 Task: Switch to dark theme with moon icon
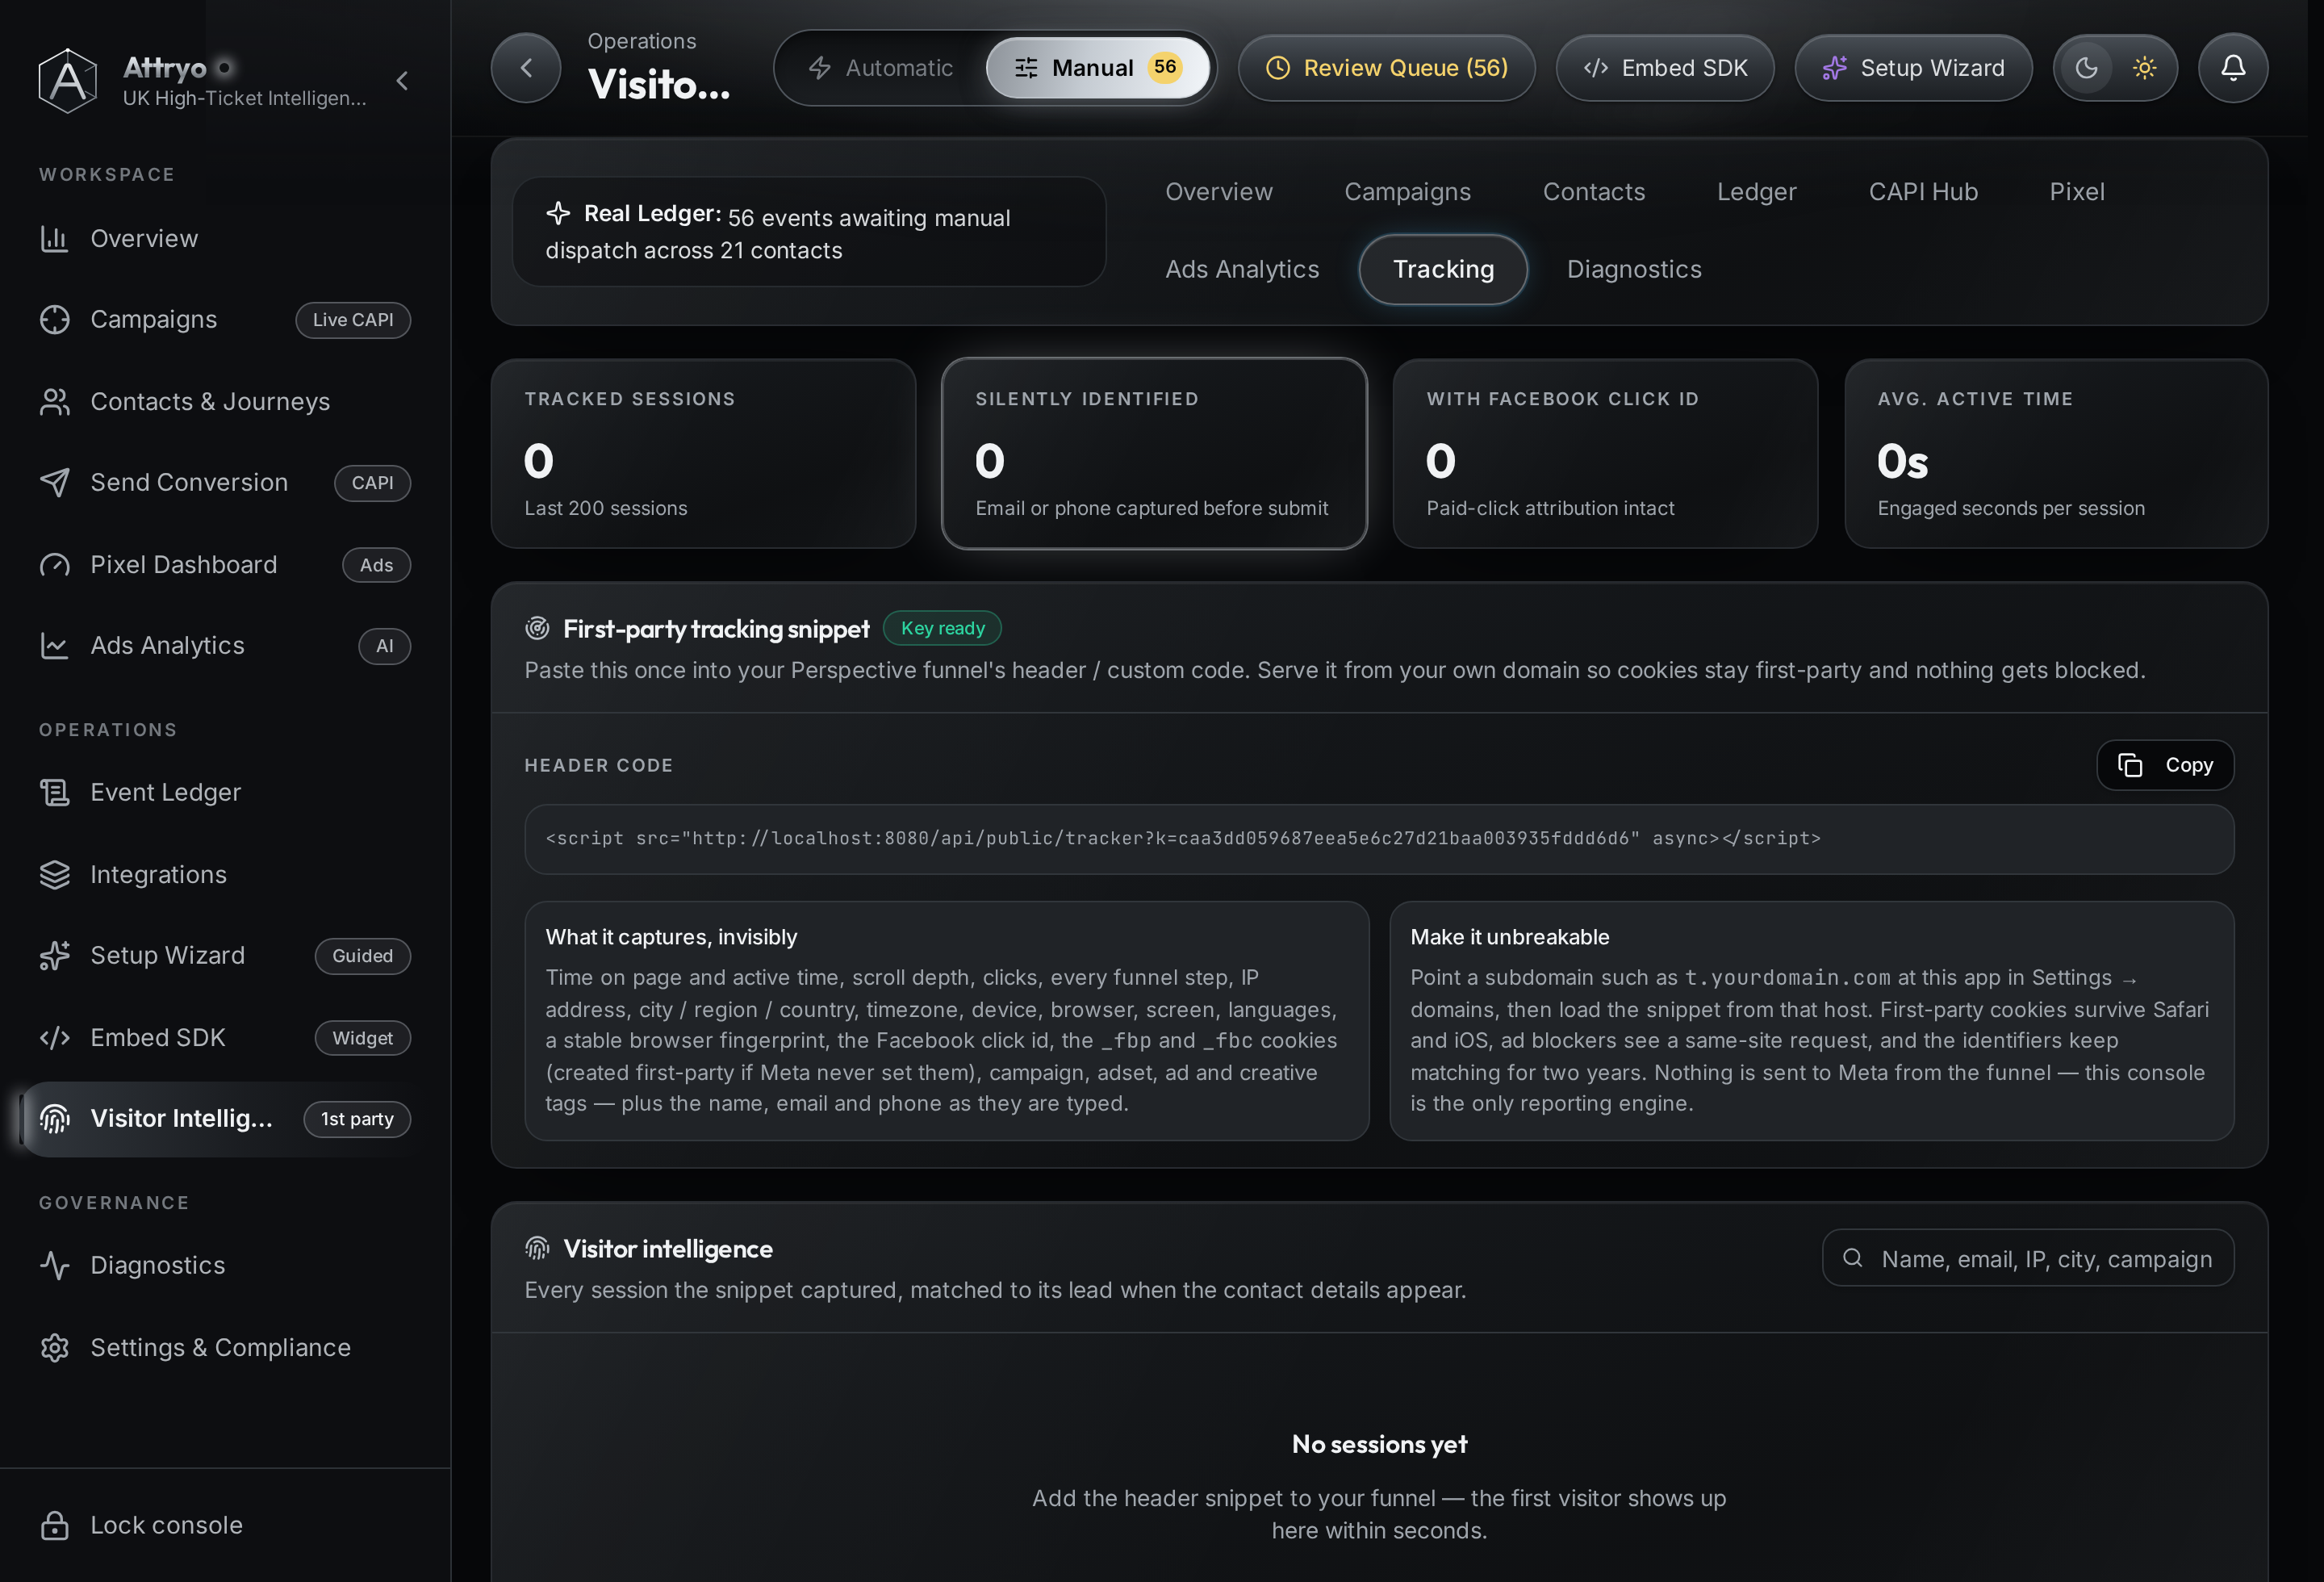(x=2086, y=68)
